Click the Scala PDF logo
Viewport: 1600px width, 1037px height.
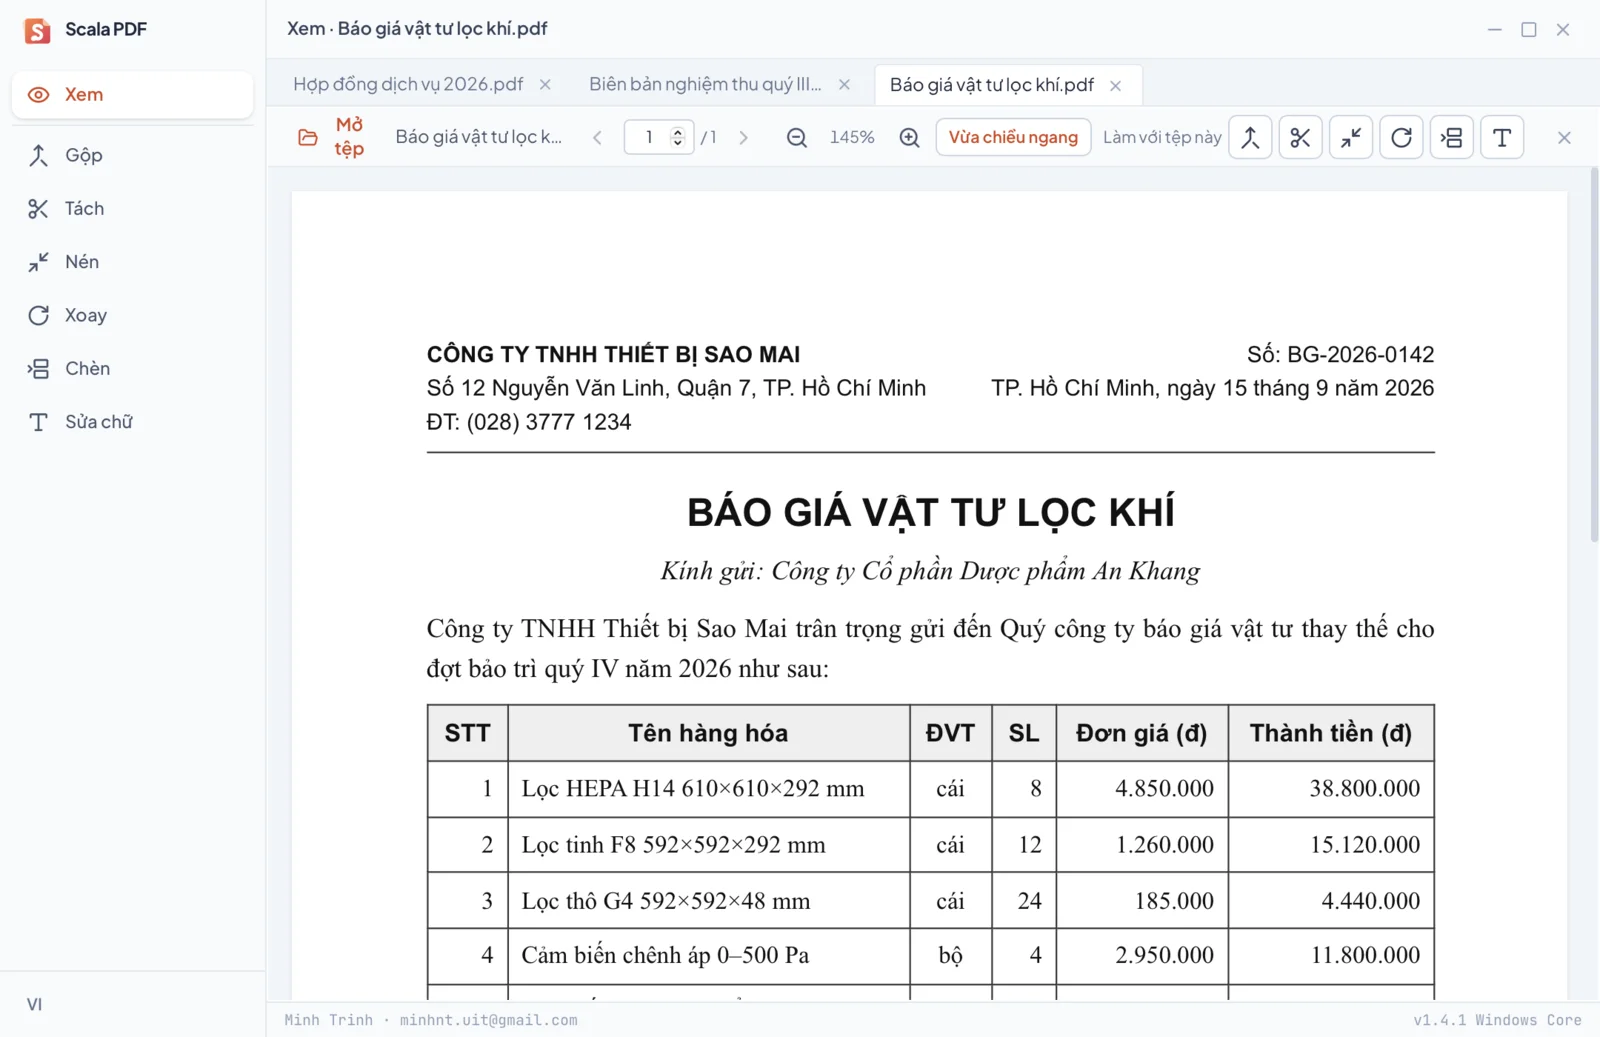click(37, 30)
